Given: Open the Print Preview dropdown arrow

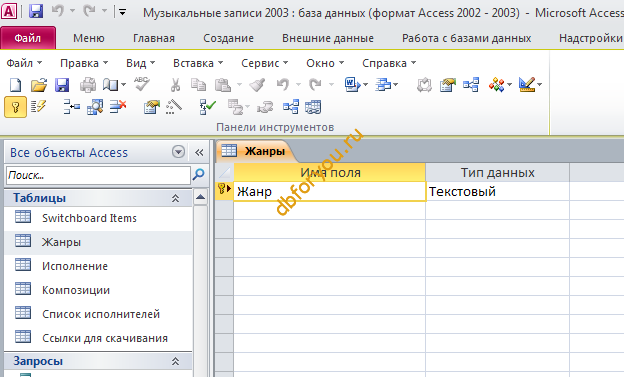Looking at the screenshot, I should point(123,85).
